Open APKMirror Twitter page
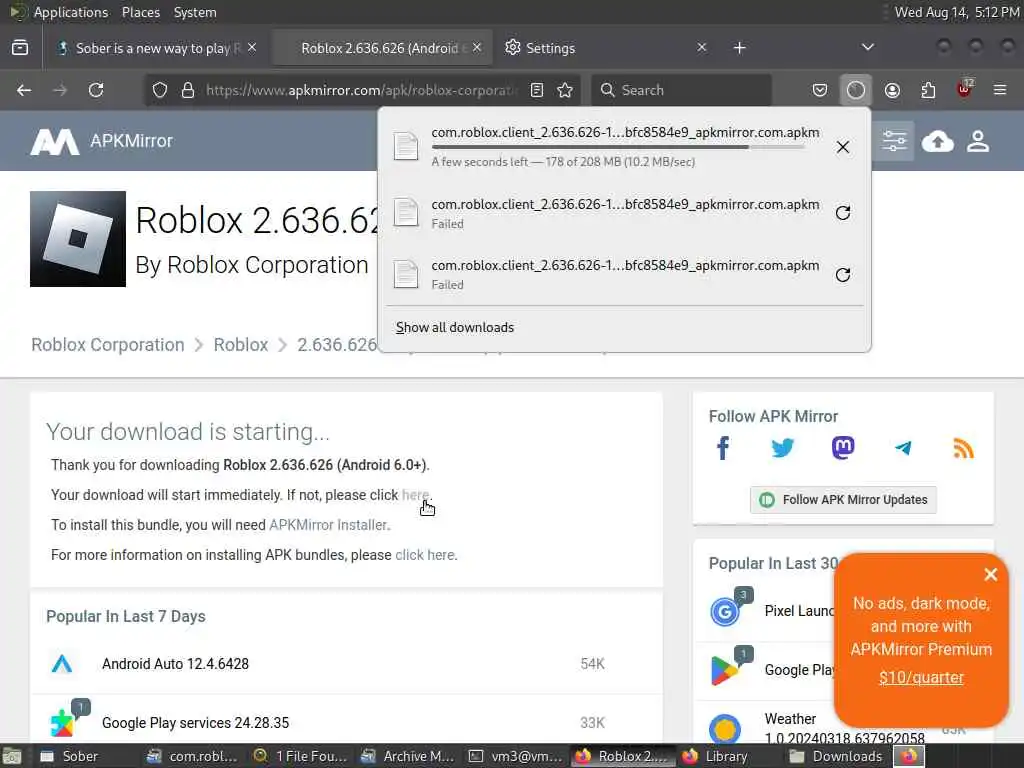The height and width of the screenshot is (768, 1024). pyautogui.click(x=782, y=448)
